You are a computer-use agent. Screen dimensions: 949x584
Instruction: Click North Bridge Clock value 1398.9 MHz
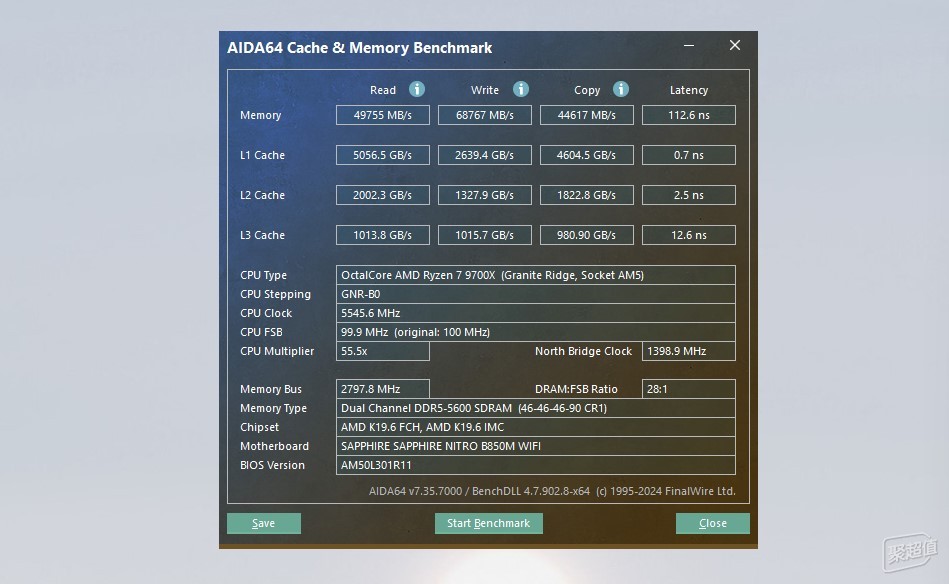[x=689, y=351]
